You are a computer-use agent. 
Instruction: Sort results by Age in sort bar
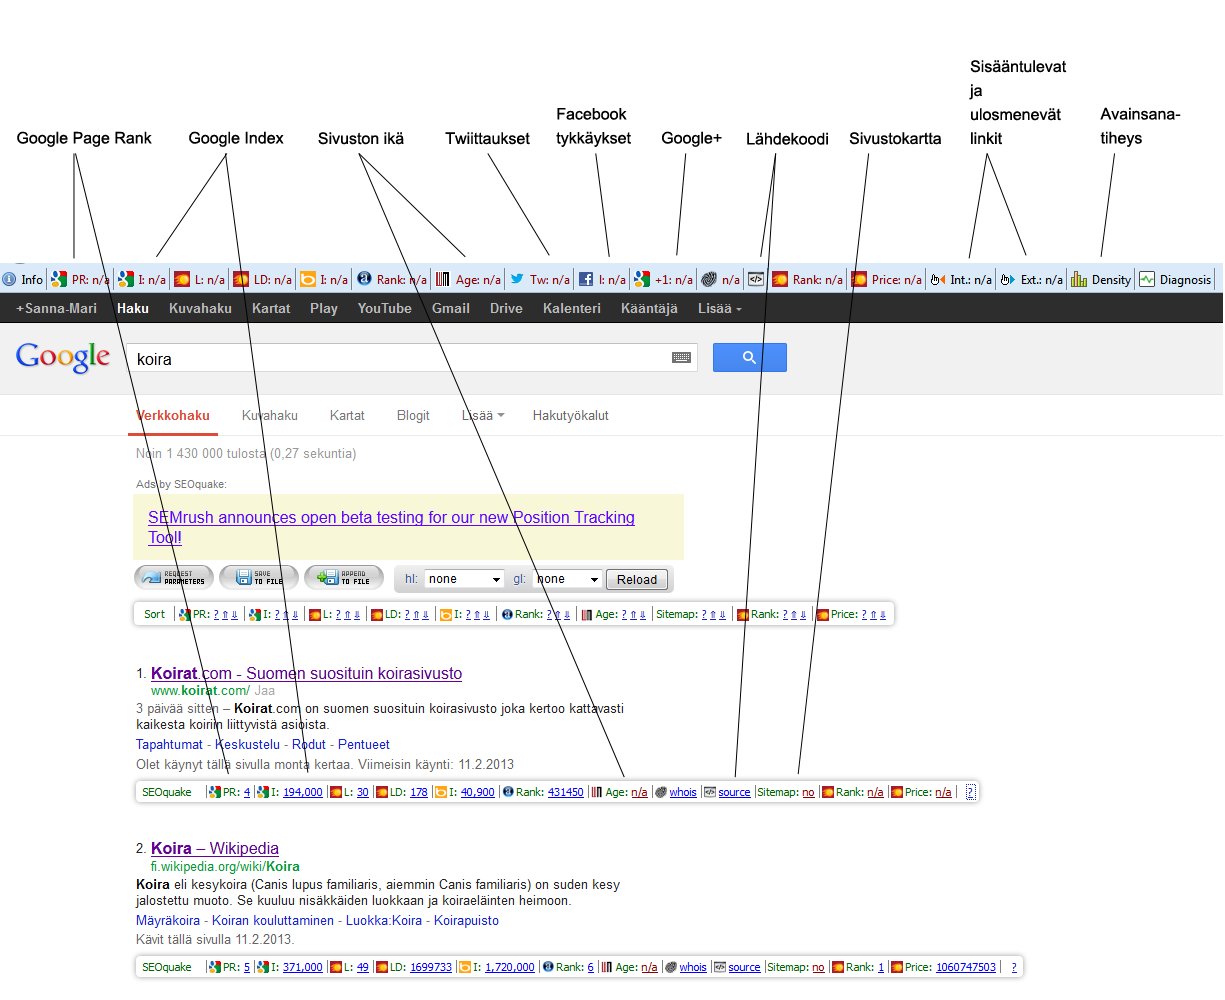pos(614,614)
